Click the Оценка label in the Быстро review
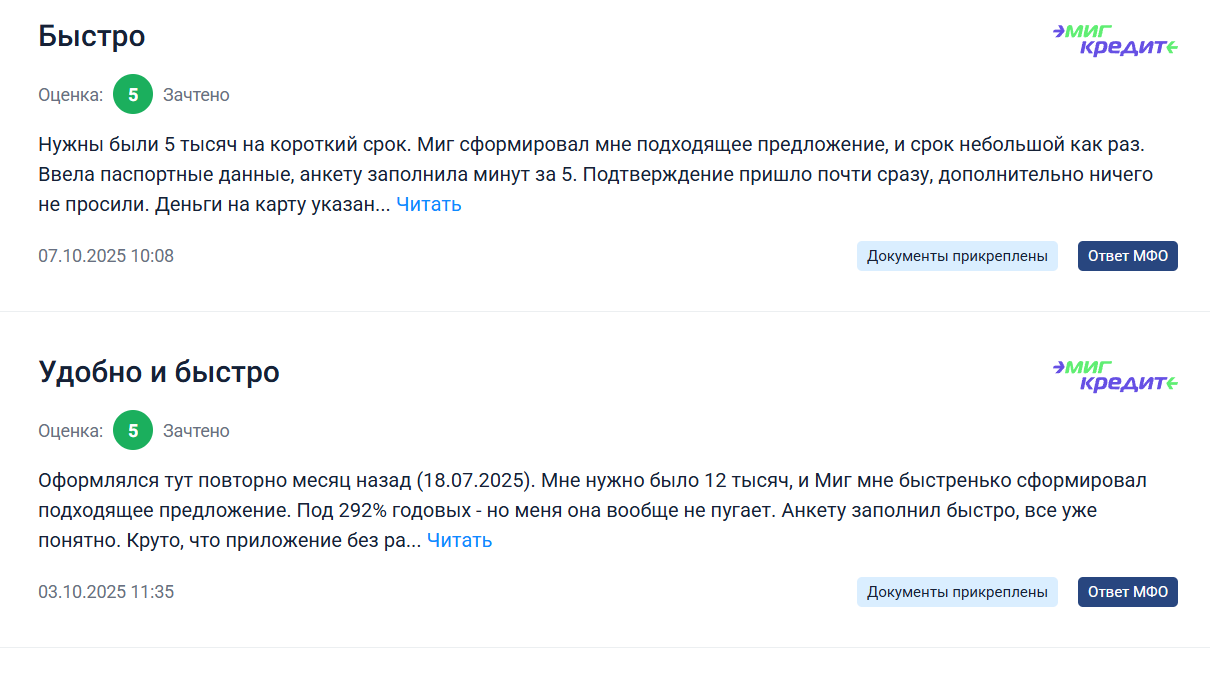Viewport: 1210px width, 686px height. pos(70,95)
